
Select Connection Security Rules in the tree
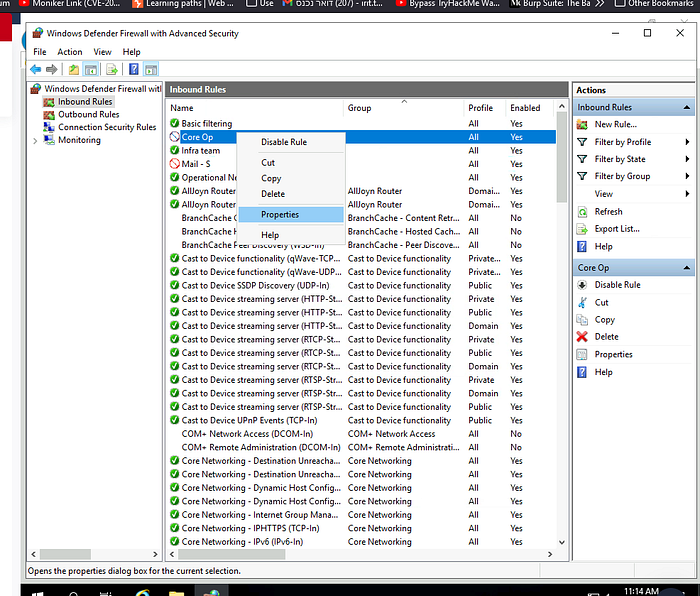click(107, 127)
